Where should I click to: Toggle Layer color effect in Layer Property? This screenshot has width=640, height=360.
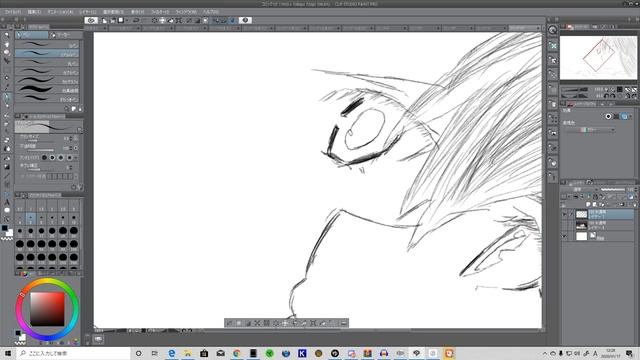tap(624, 116)
